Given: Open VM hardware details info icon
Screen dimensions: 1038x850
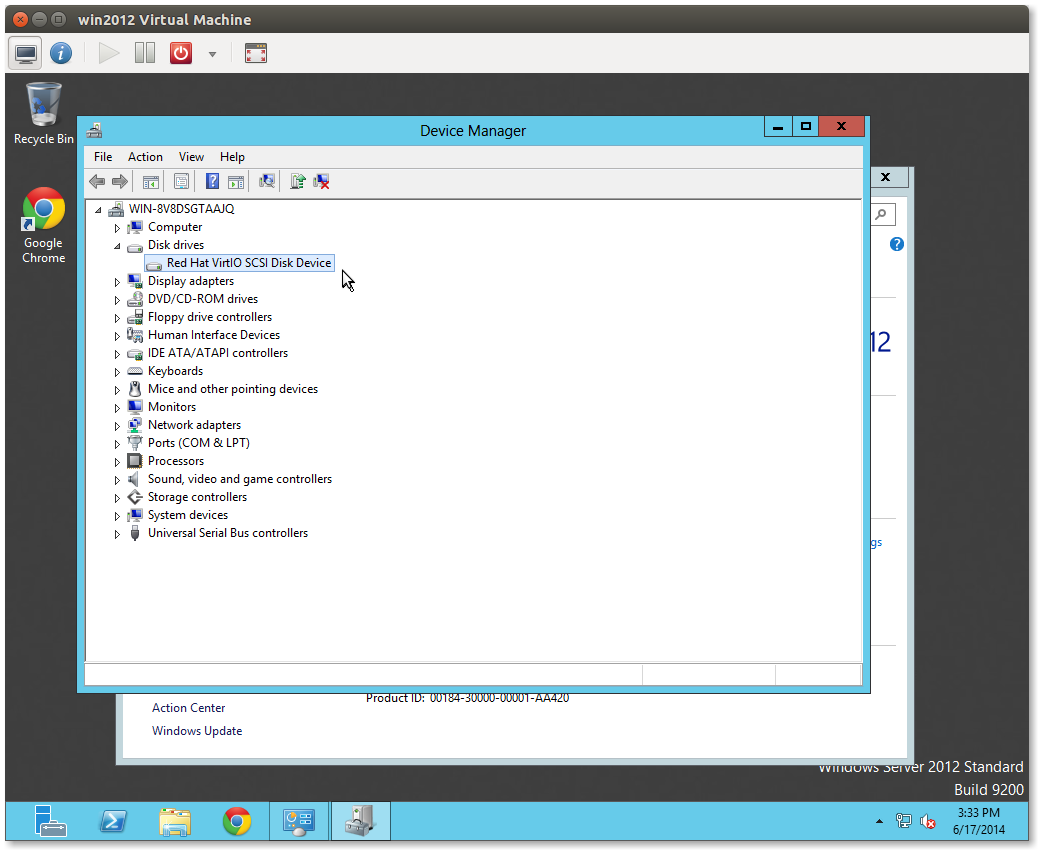Looking at the screenshot, I should pos(61,53).
